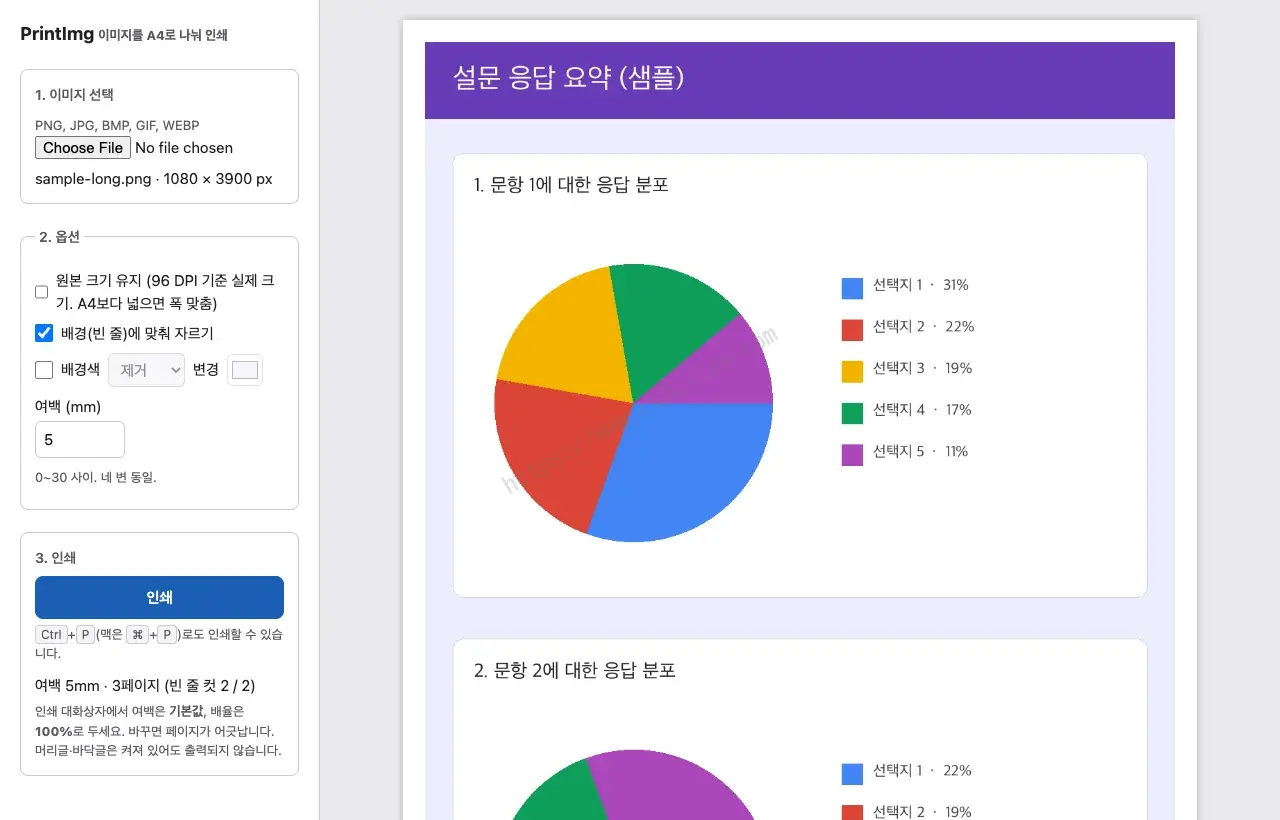
Task: Click the purple 선택지 5 legend square
Action: 852,455
